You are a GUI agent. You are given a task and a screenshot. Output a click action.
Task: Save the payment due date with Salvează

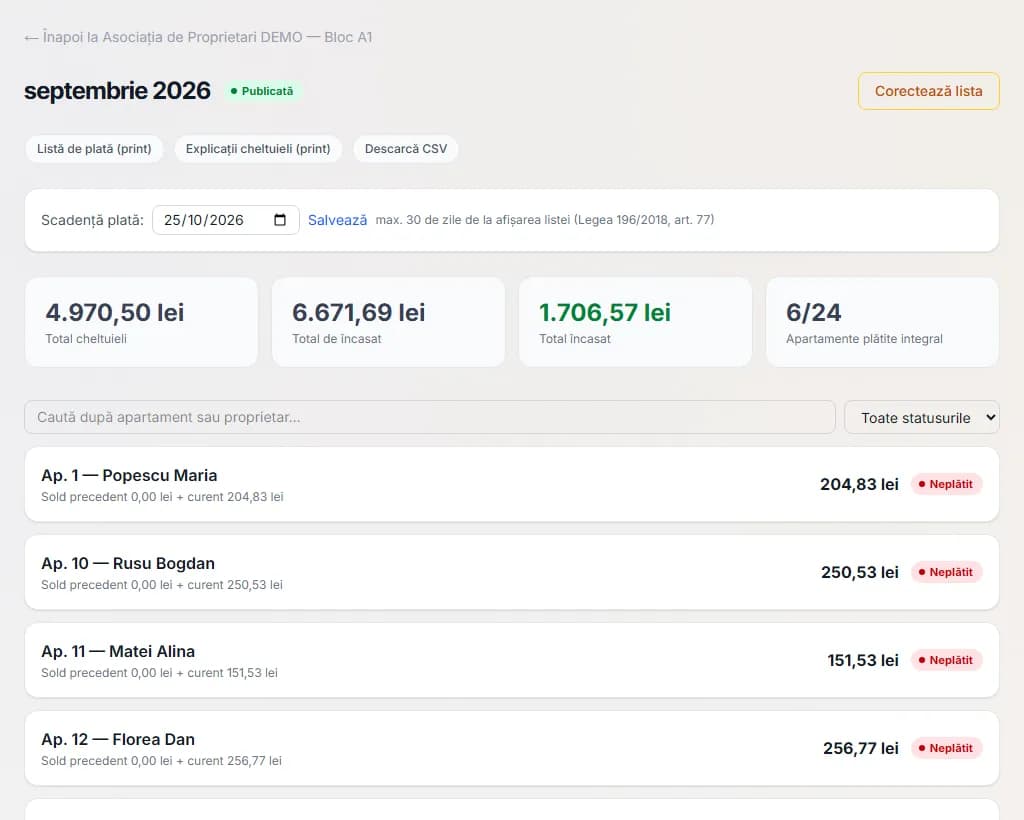[338, 220]
